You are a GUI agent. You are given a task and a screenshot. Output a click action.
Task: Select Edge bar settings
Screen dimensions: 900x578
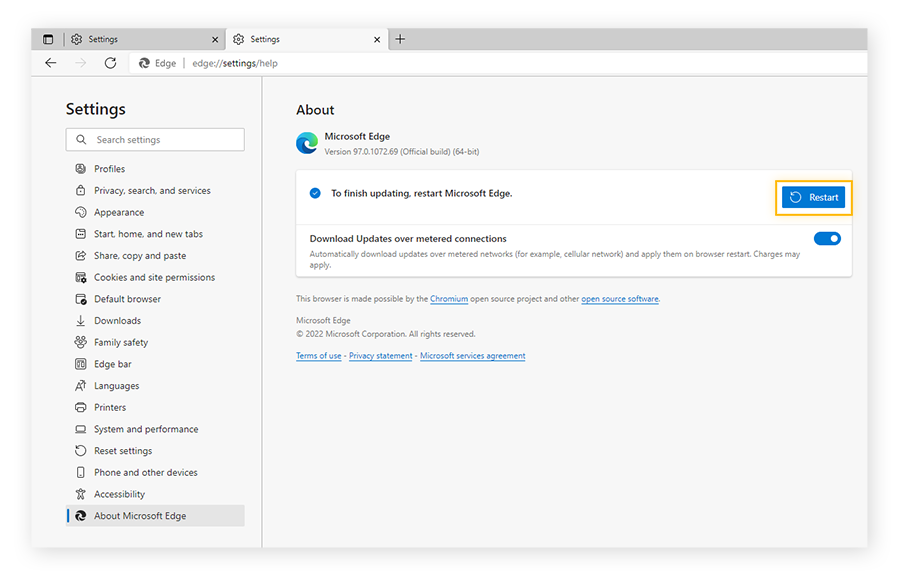tap(155, 364)
